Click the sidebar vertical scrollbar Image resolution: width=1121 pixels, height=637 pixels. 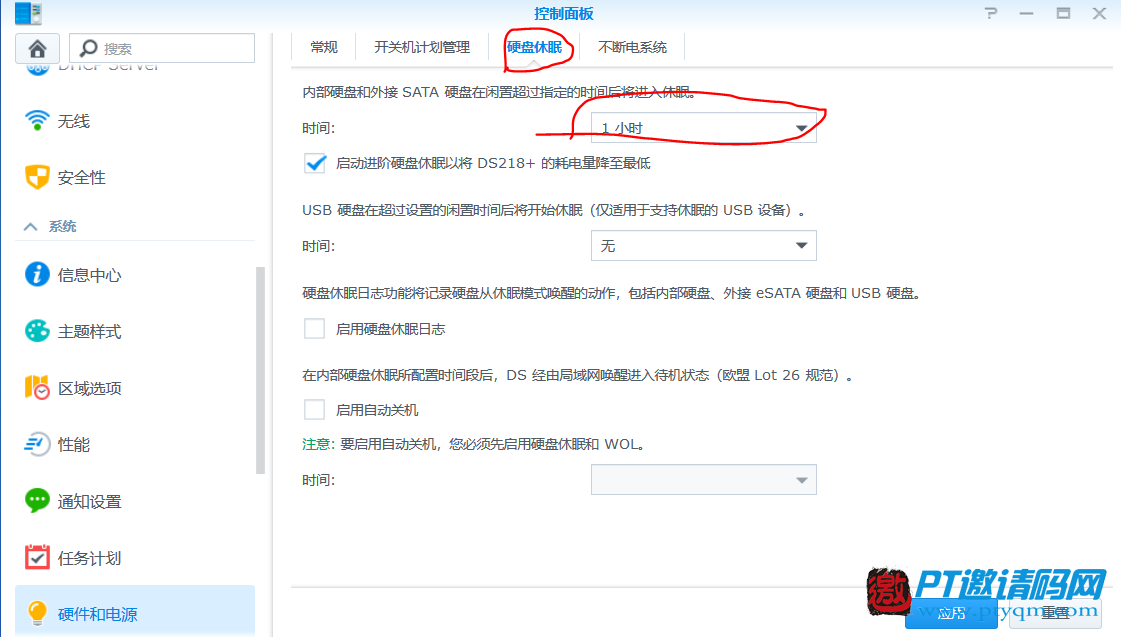point(260,370)
